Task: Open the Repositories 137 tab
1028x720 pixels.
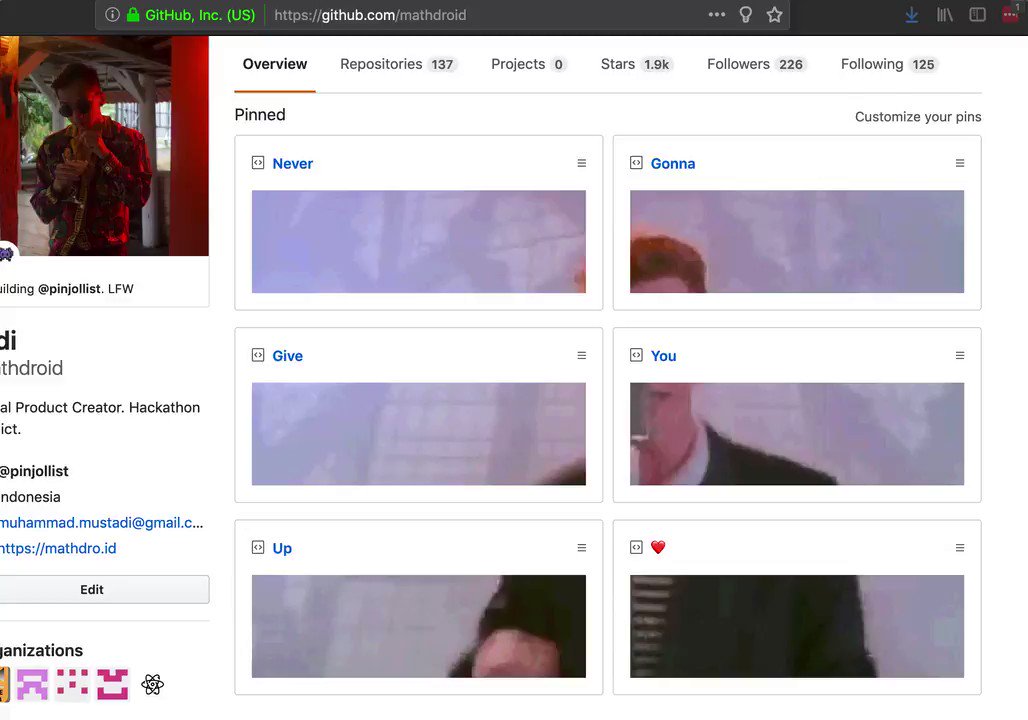Action: pyautogui.click(x=398, y=64)
